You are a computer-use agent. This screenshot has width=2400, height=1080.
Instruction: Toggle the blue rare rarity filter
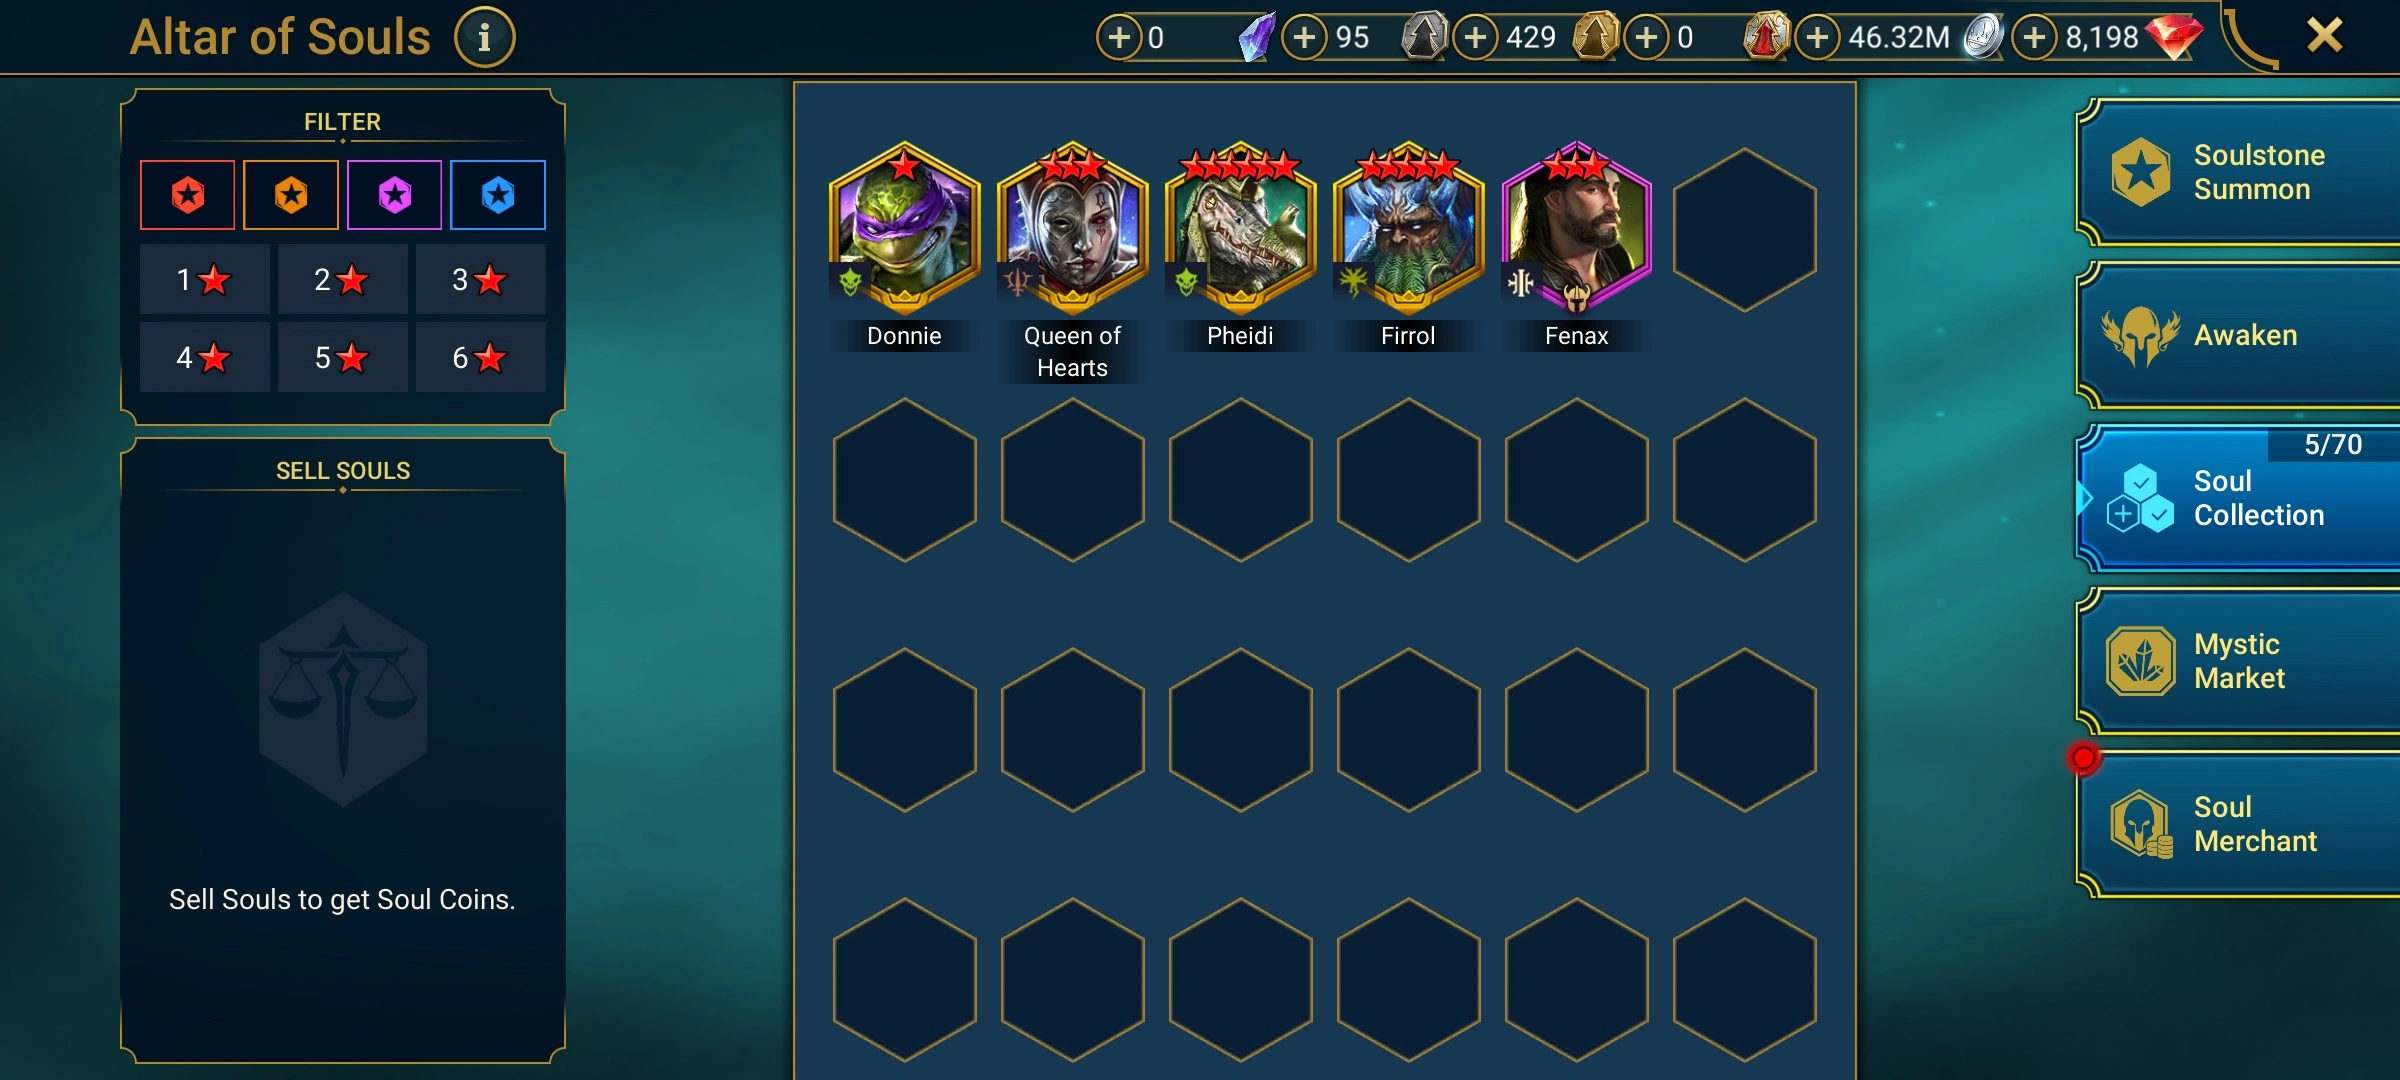click(498, 195)
